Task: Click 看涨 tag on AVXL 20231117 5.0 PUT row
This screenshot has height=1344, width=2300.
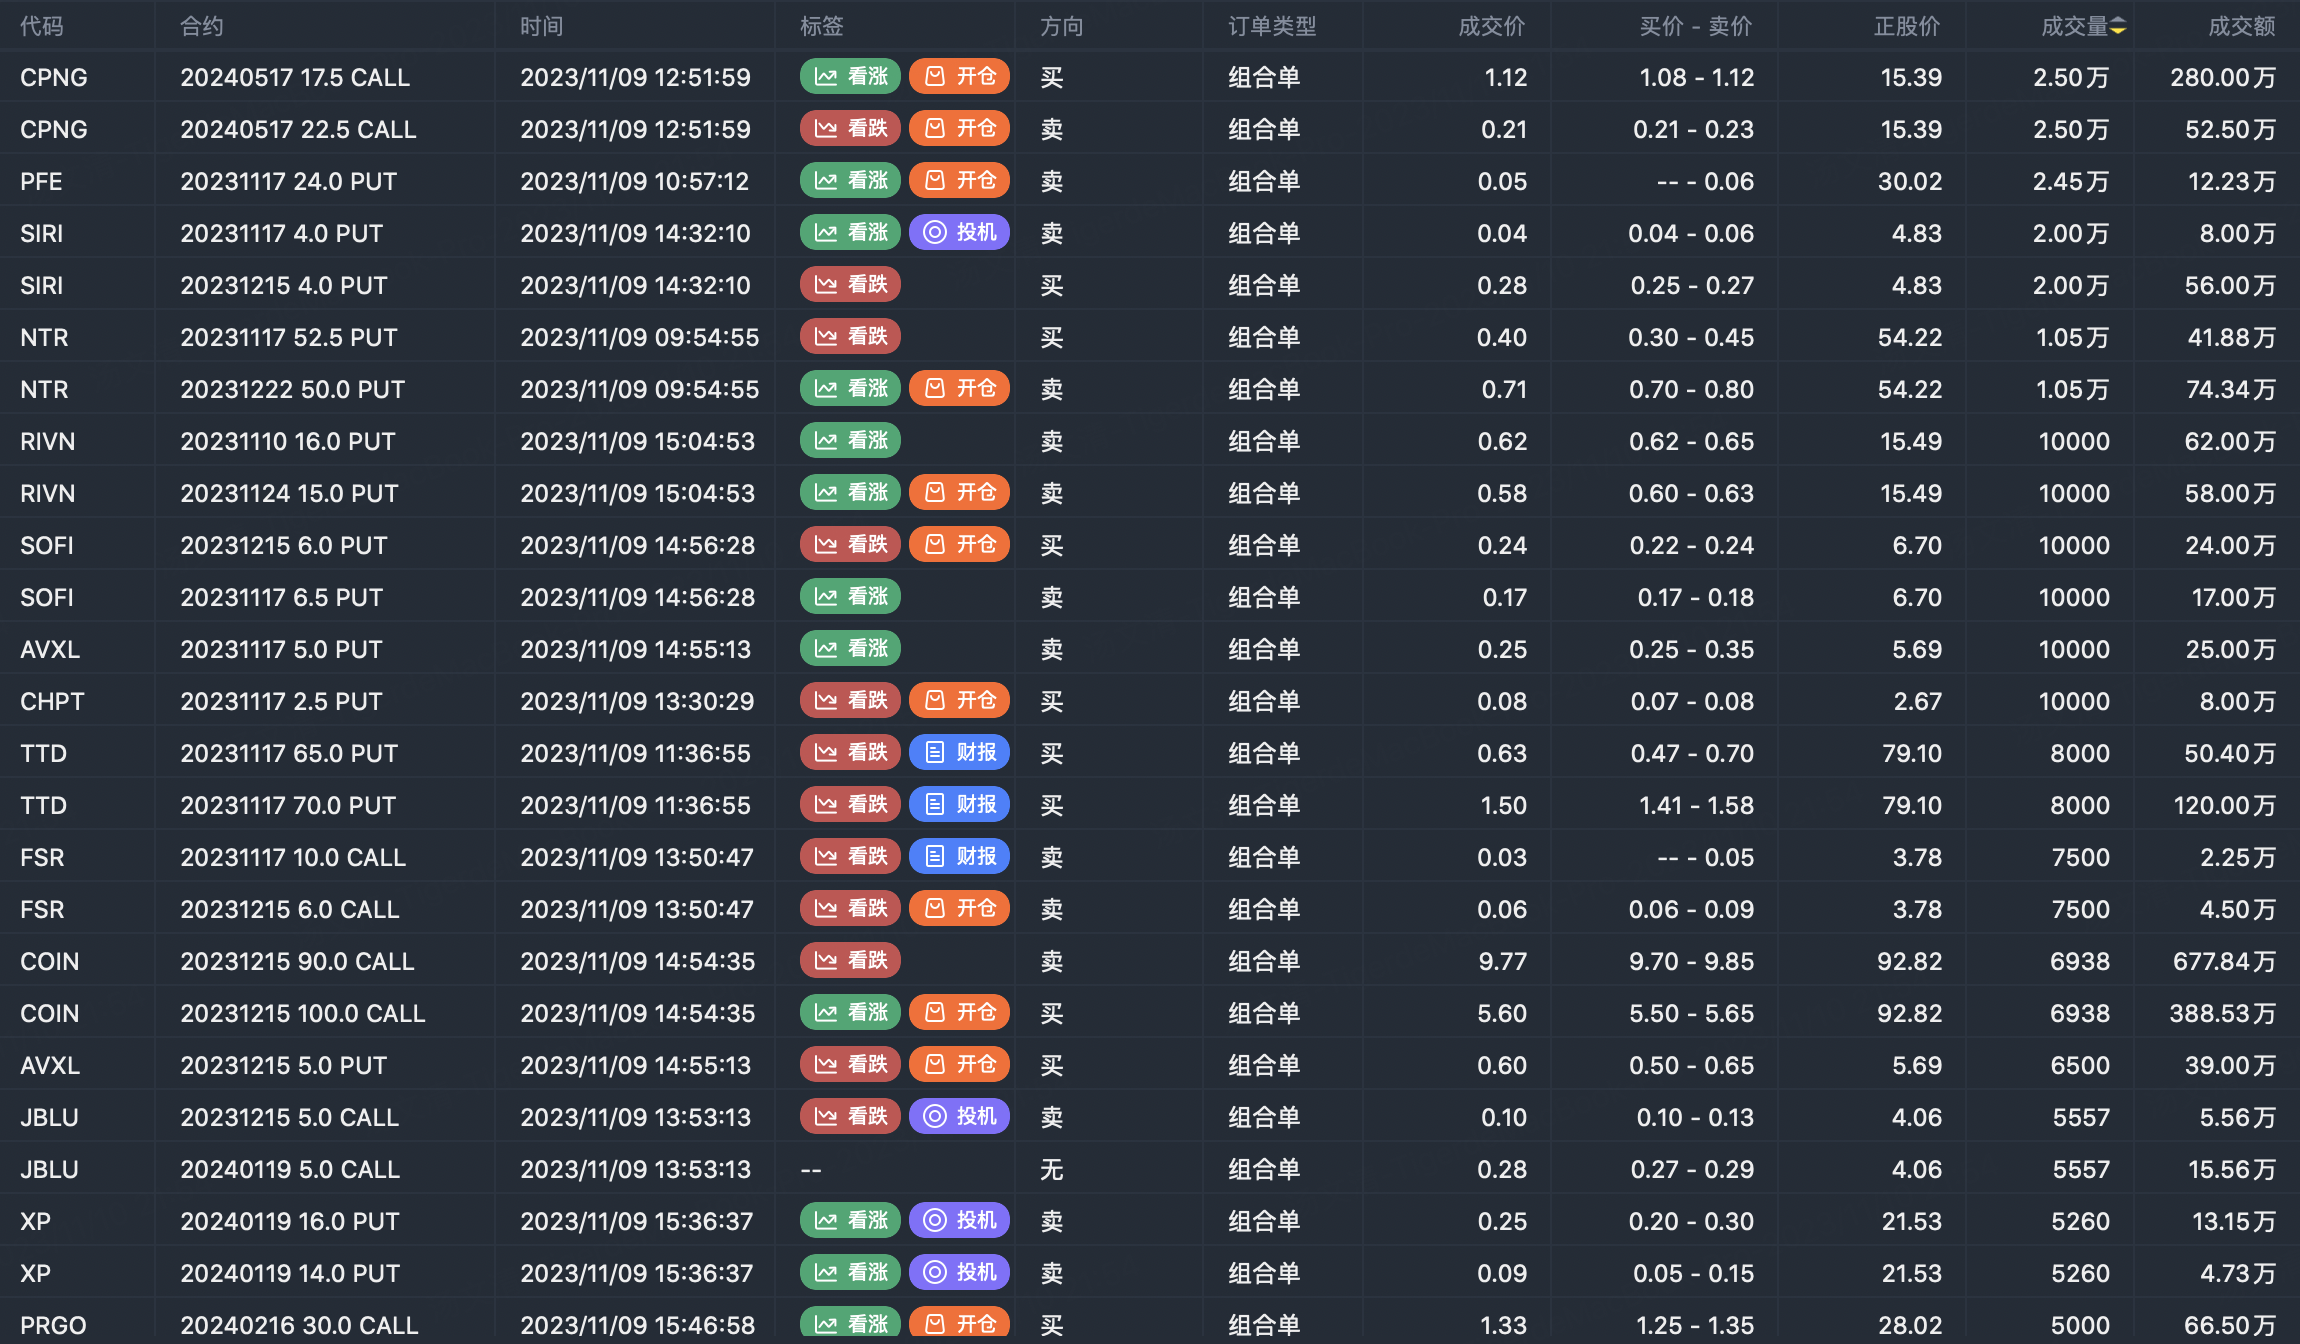Action: pos(850,649)
